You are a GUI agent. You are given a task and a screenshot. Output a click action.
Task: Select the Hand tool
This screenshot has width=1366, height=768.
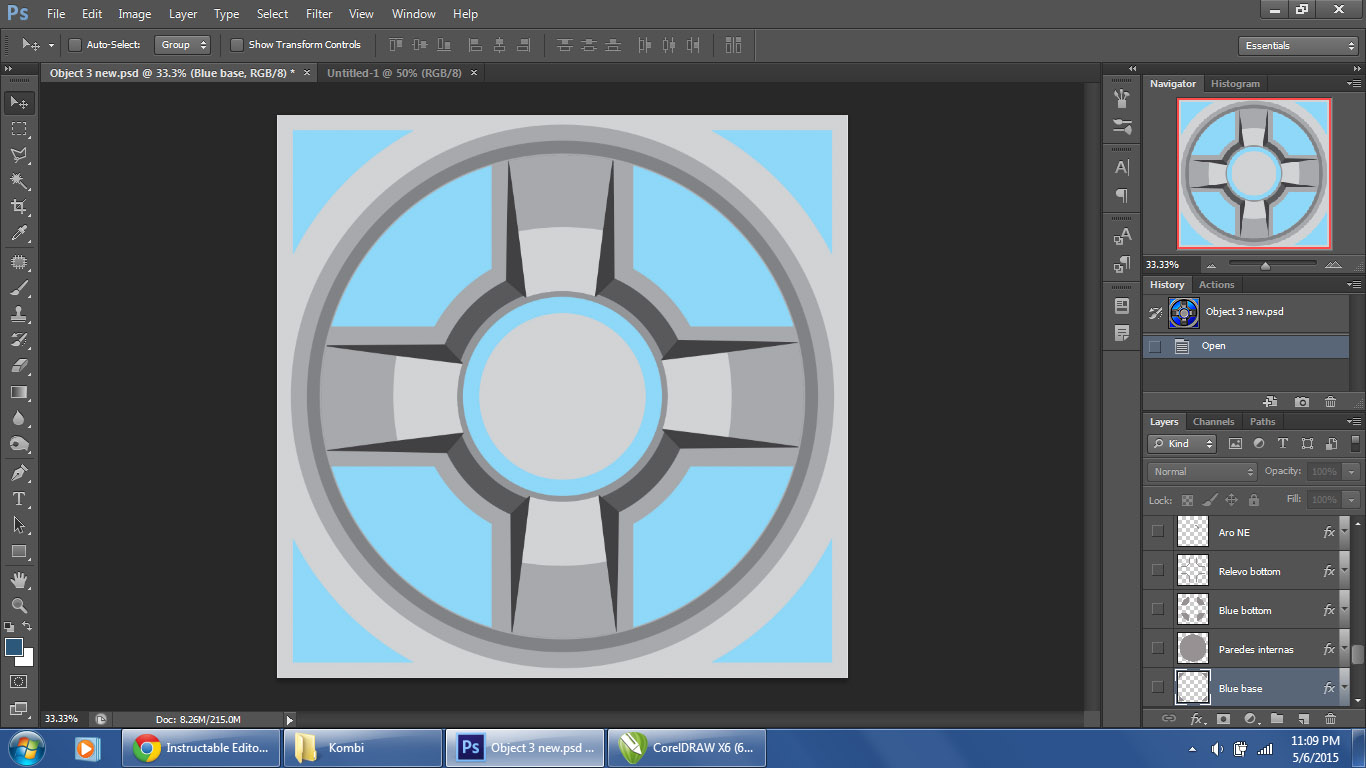click(x=18, y=579)
